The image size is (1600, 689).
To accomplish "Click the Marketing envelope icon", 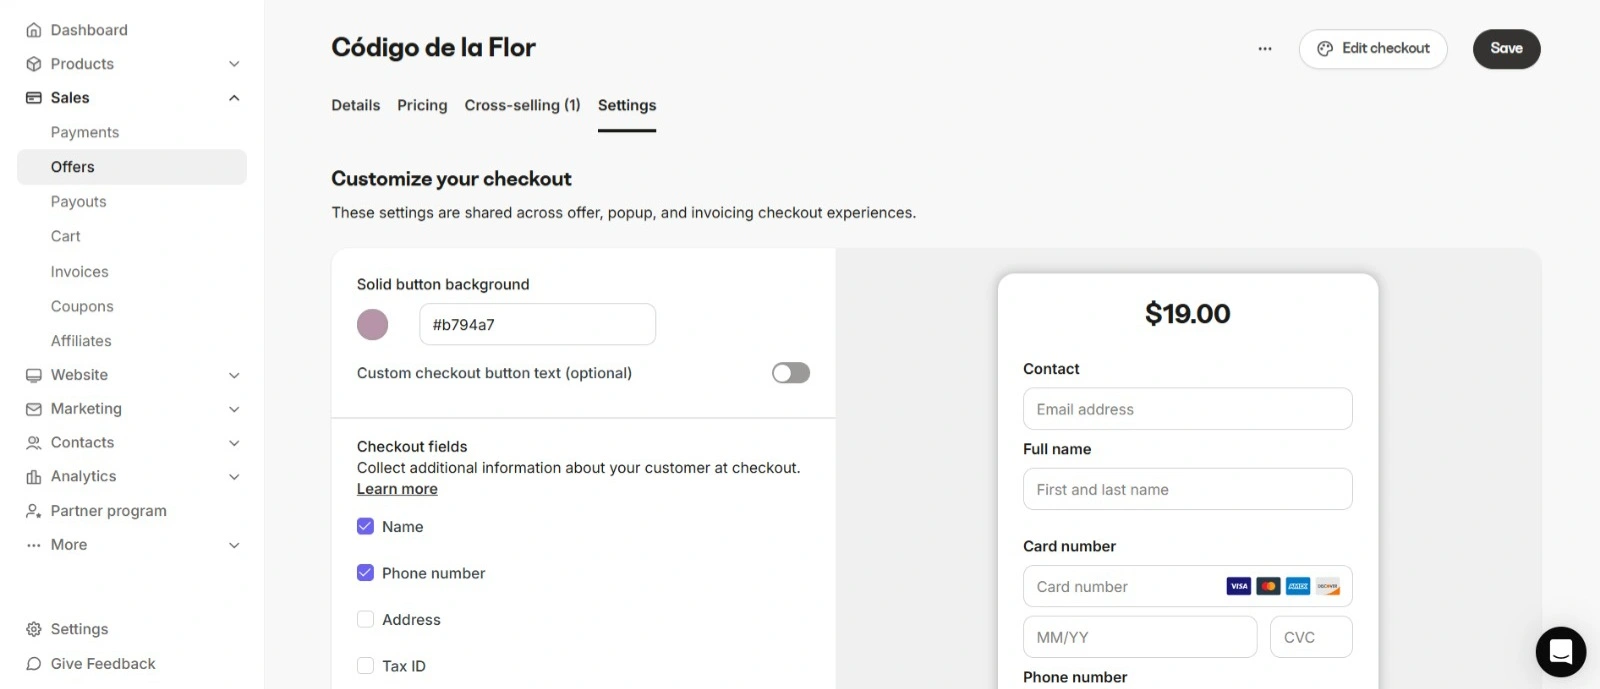I will click(34, 409).
